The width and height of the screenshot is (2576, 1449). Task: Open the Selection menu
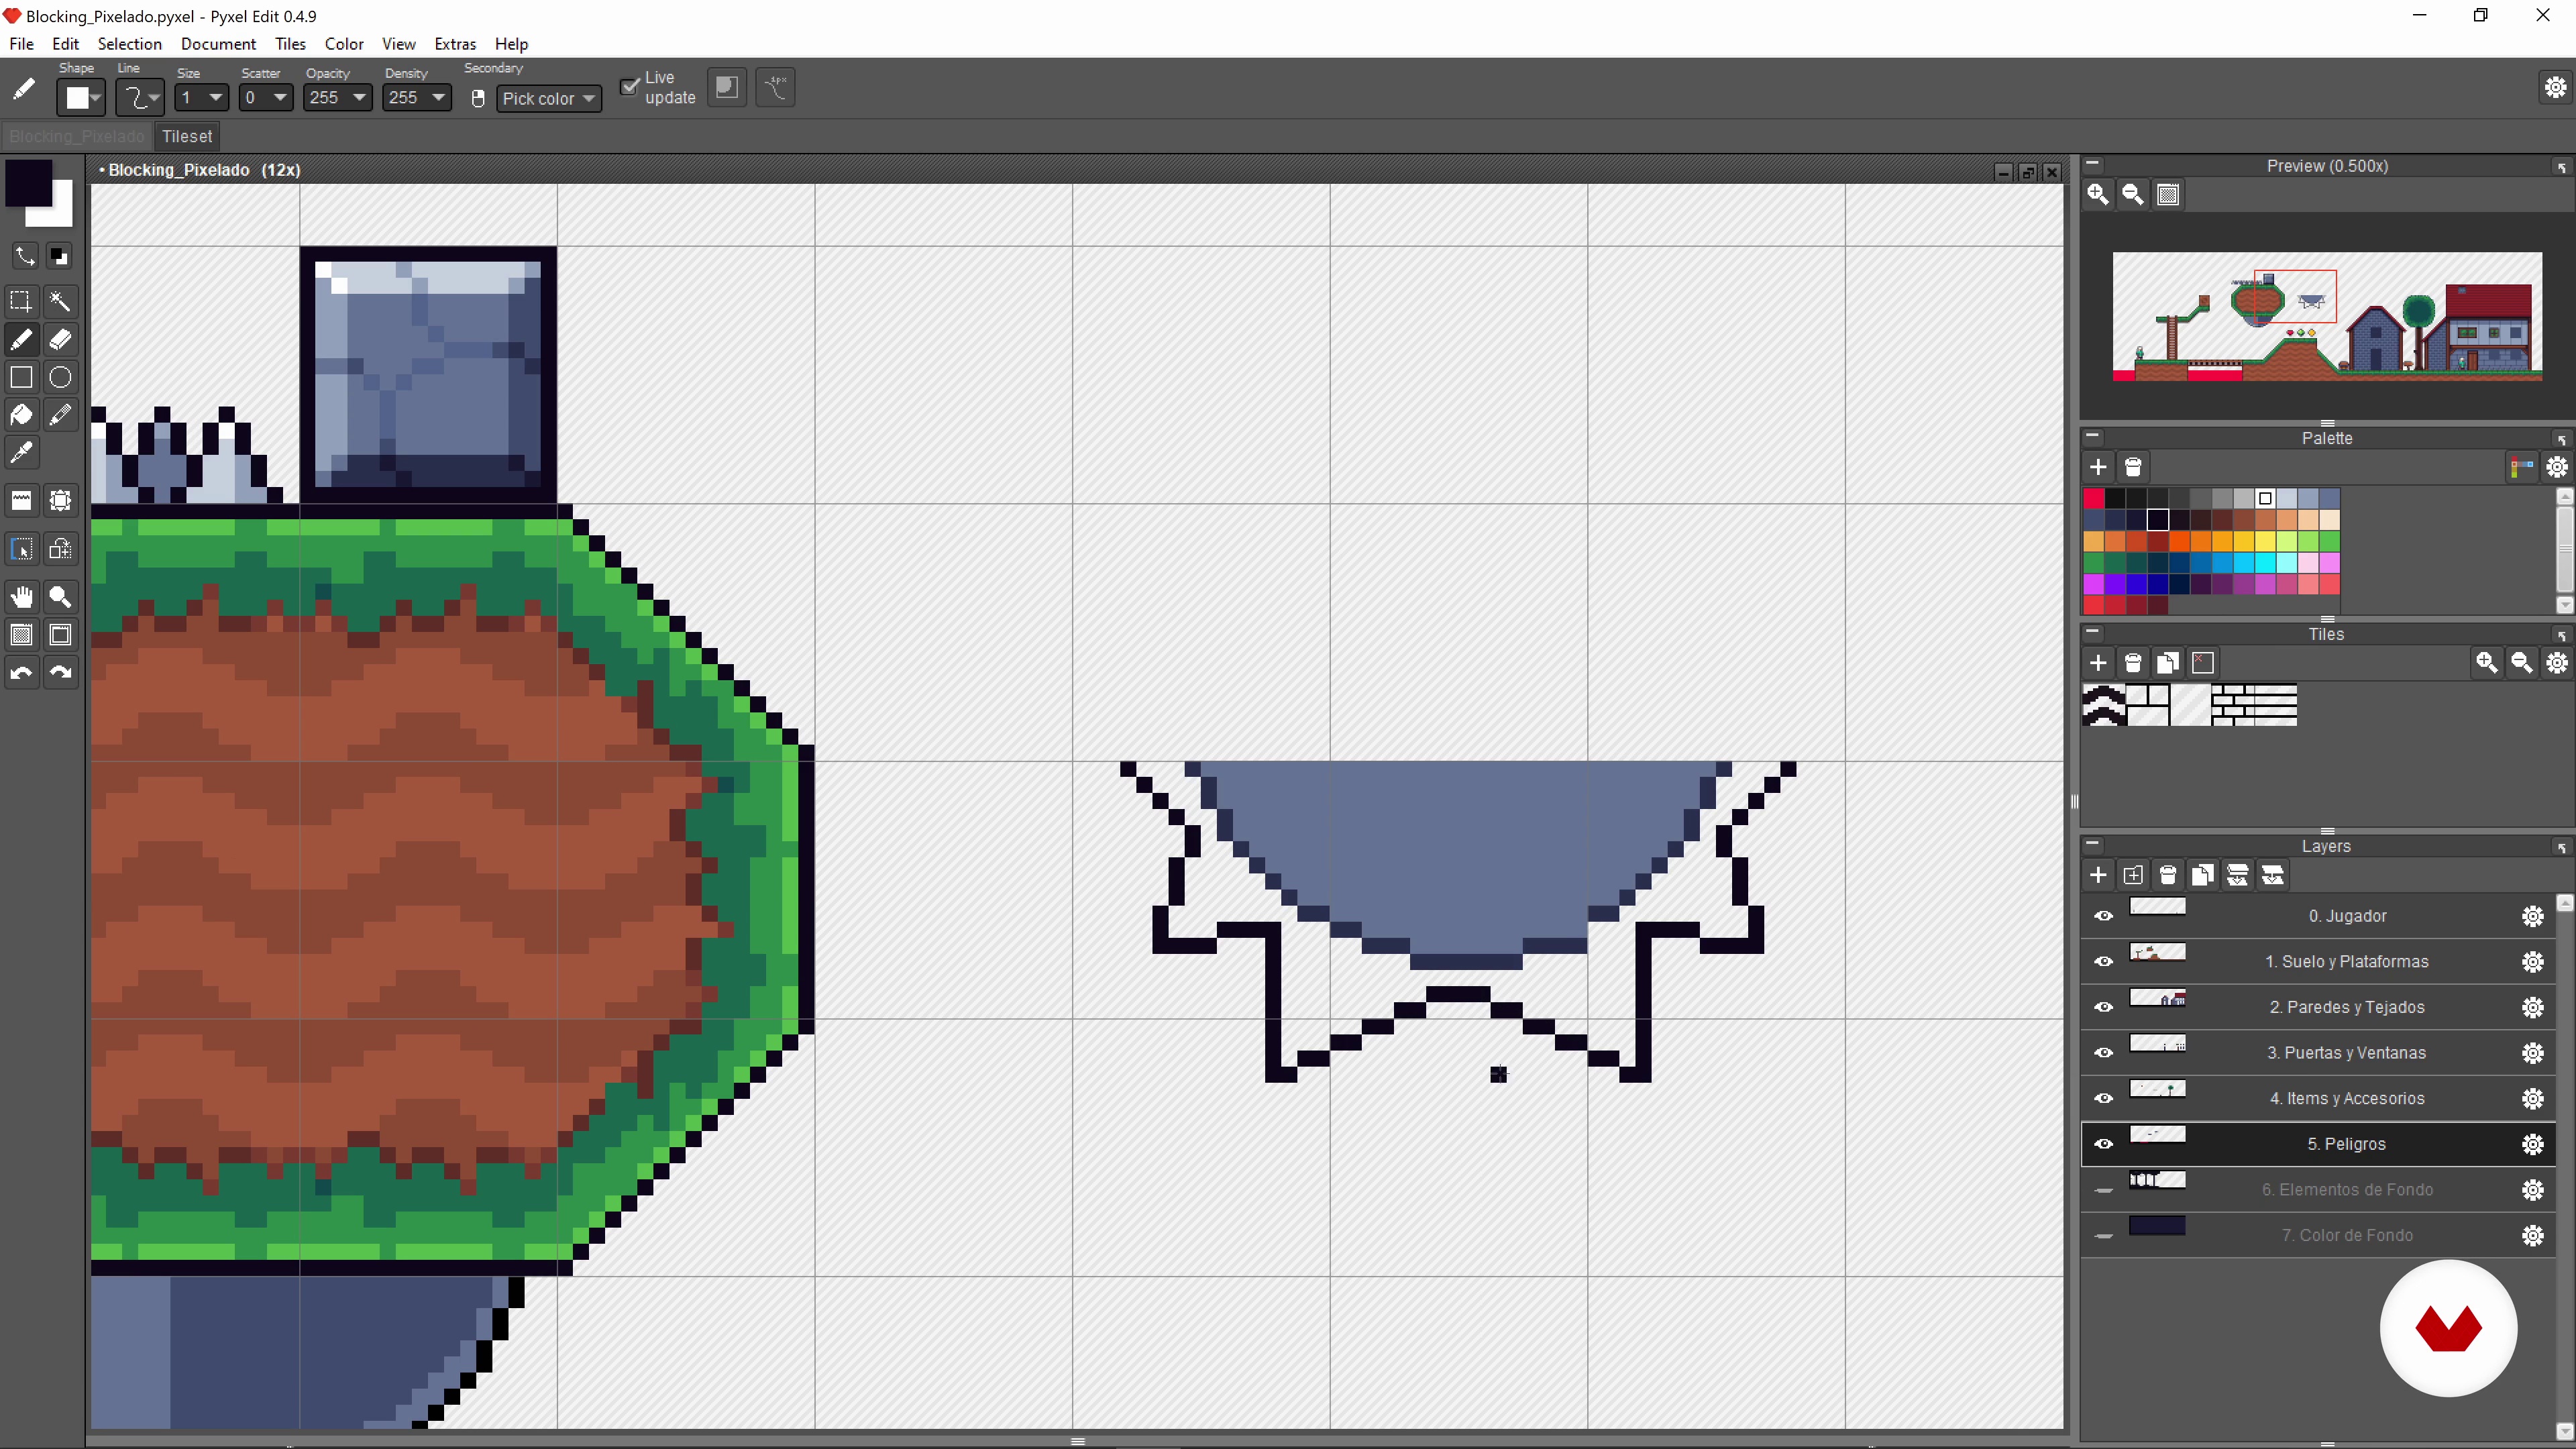point(129,44)
